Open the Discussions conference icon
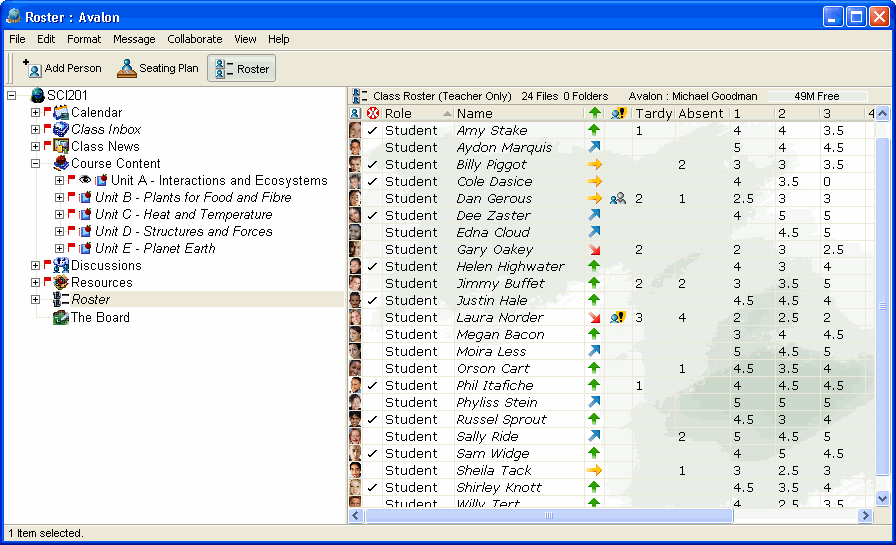896x545 pixels. coord(61,266)
